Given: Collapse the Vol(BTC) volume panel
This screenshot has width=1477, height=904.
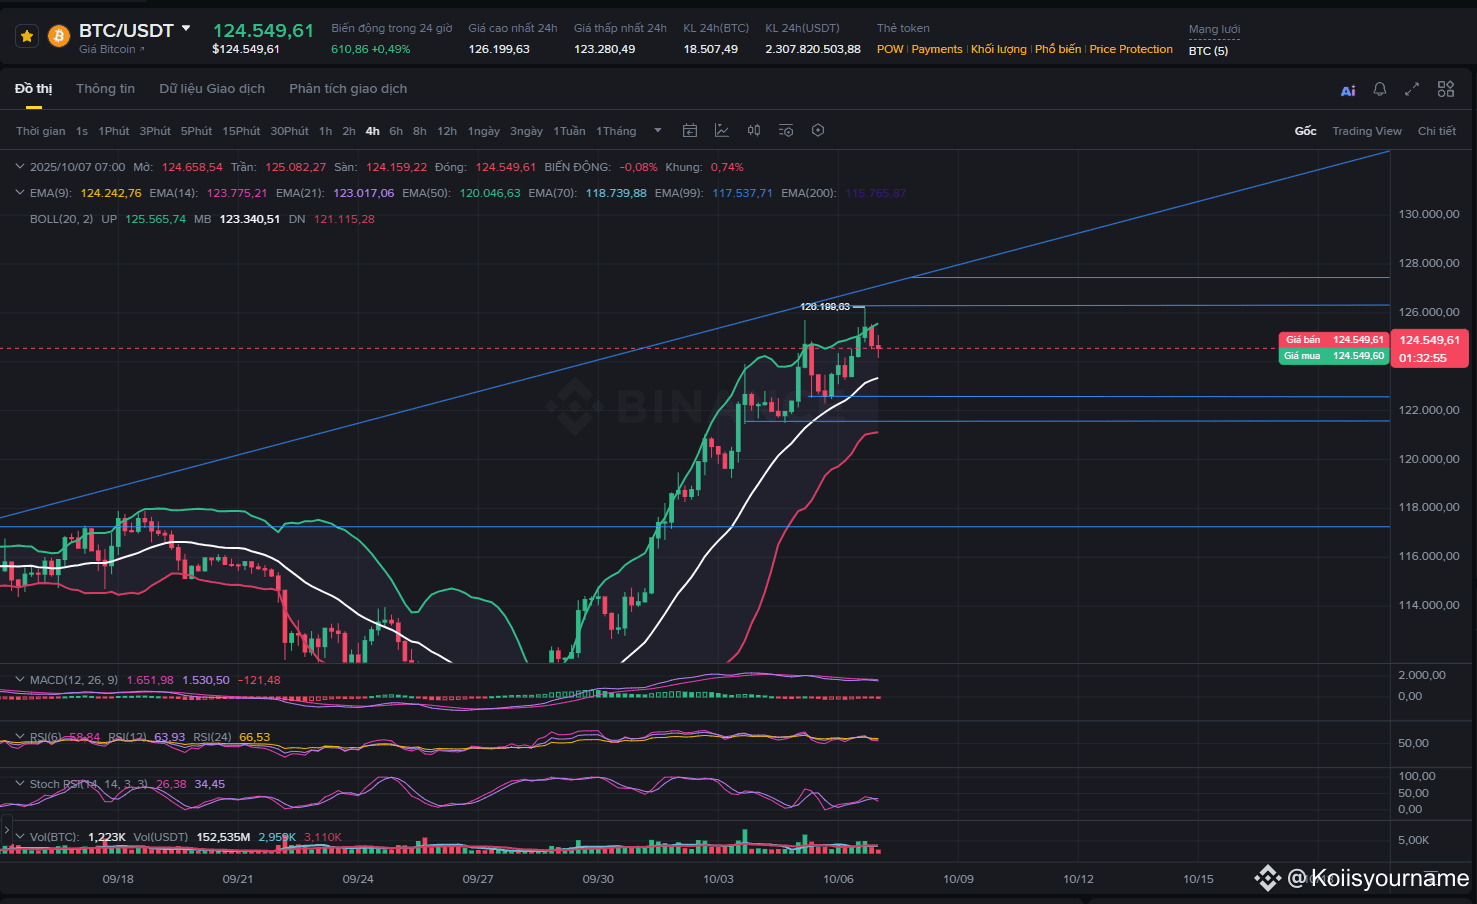Looking at the screenshot, I should click(20, 836).
